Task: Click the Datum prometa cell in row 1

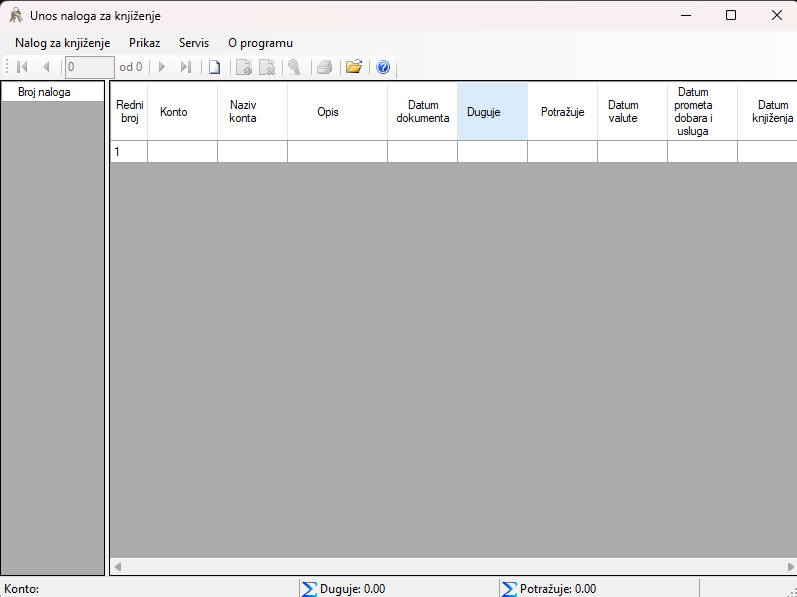Action: click(702, 151)
